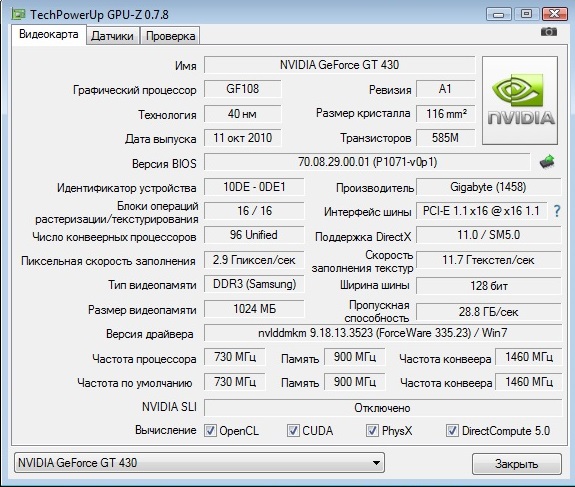
Task: Select the default GPU clock 730 МГц
Action: pyautogui.click(x=235, y=382)
